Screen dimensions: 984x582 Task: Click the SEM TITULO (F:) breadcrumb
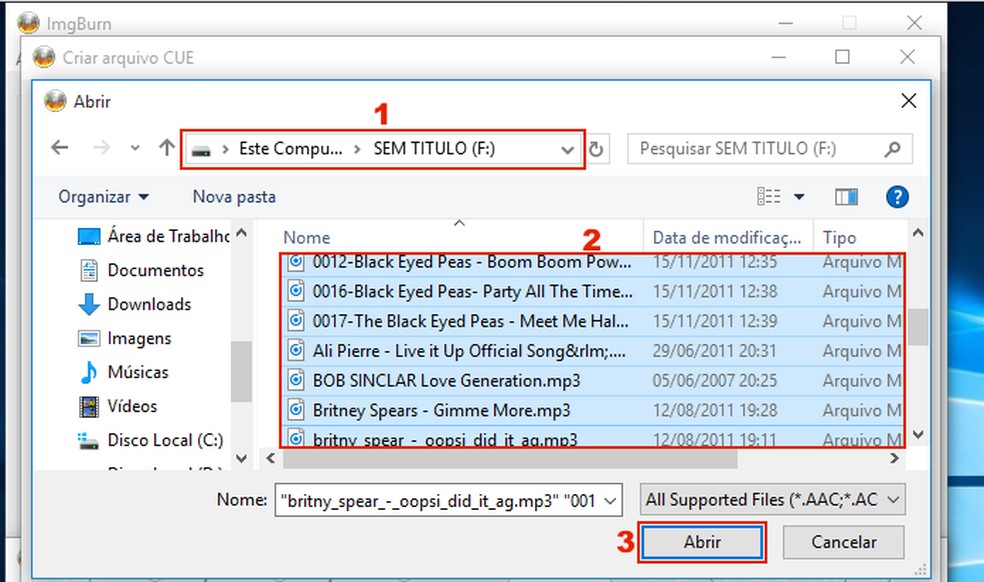point(434,149)
